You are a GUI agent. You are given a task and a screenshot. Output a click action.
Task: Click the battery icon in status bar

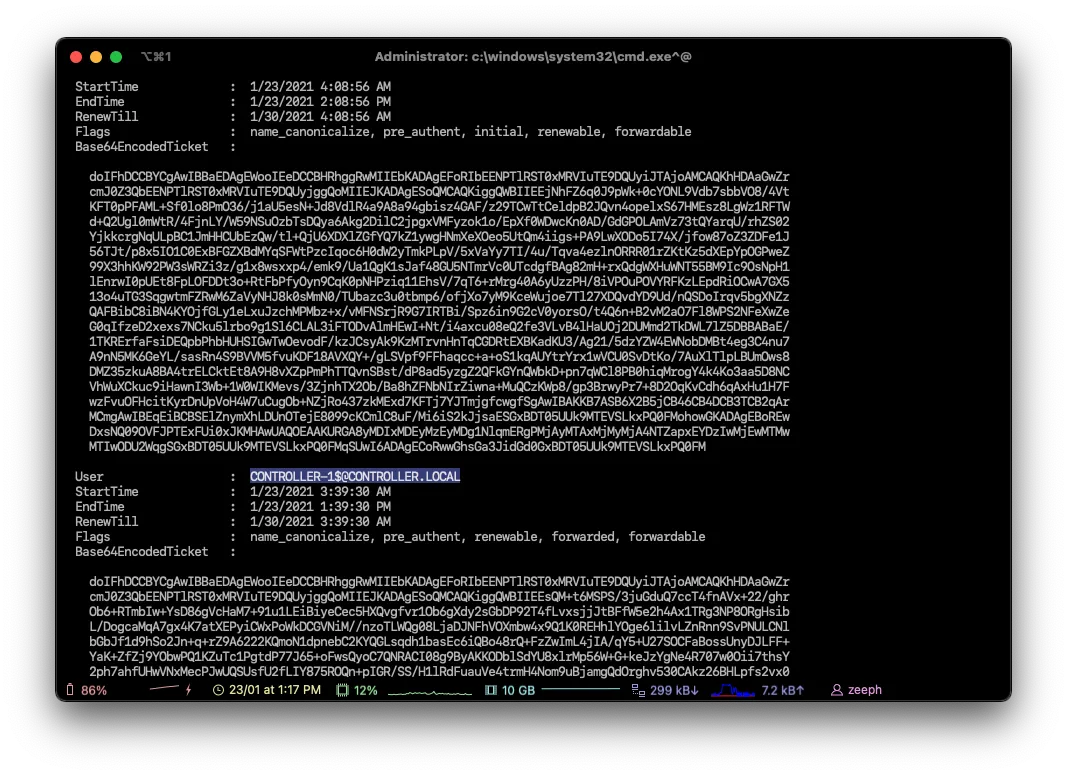coord(70,690)
